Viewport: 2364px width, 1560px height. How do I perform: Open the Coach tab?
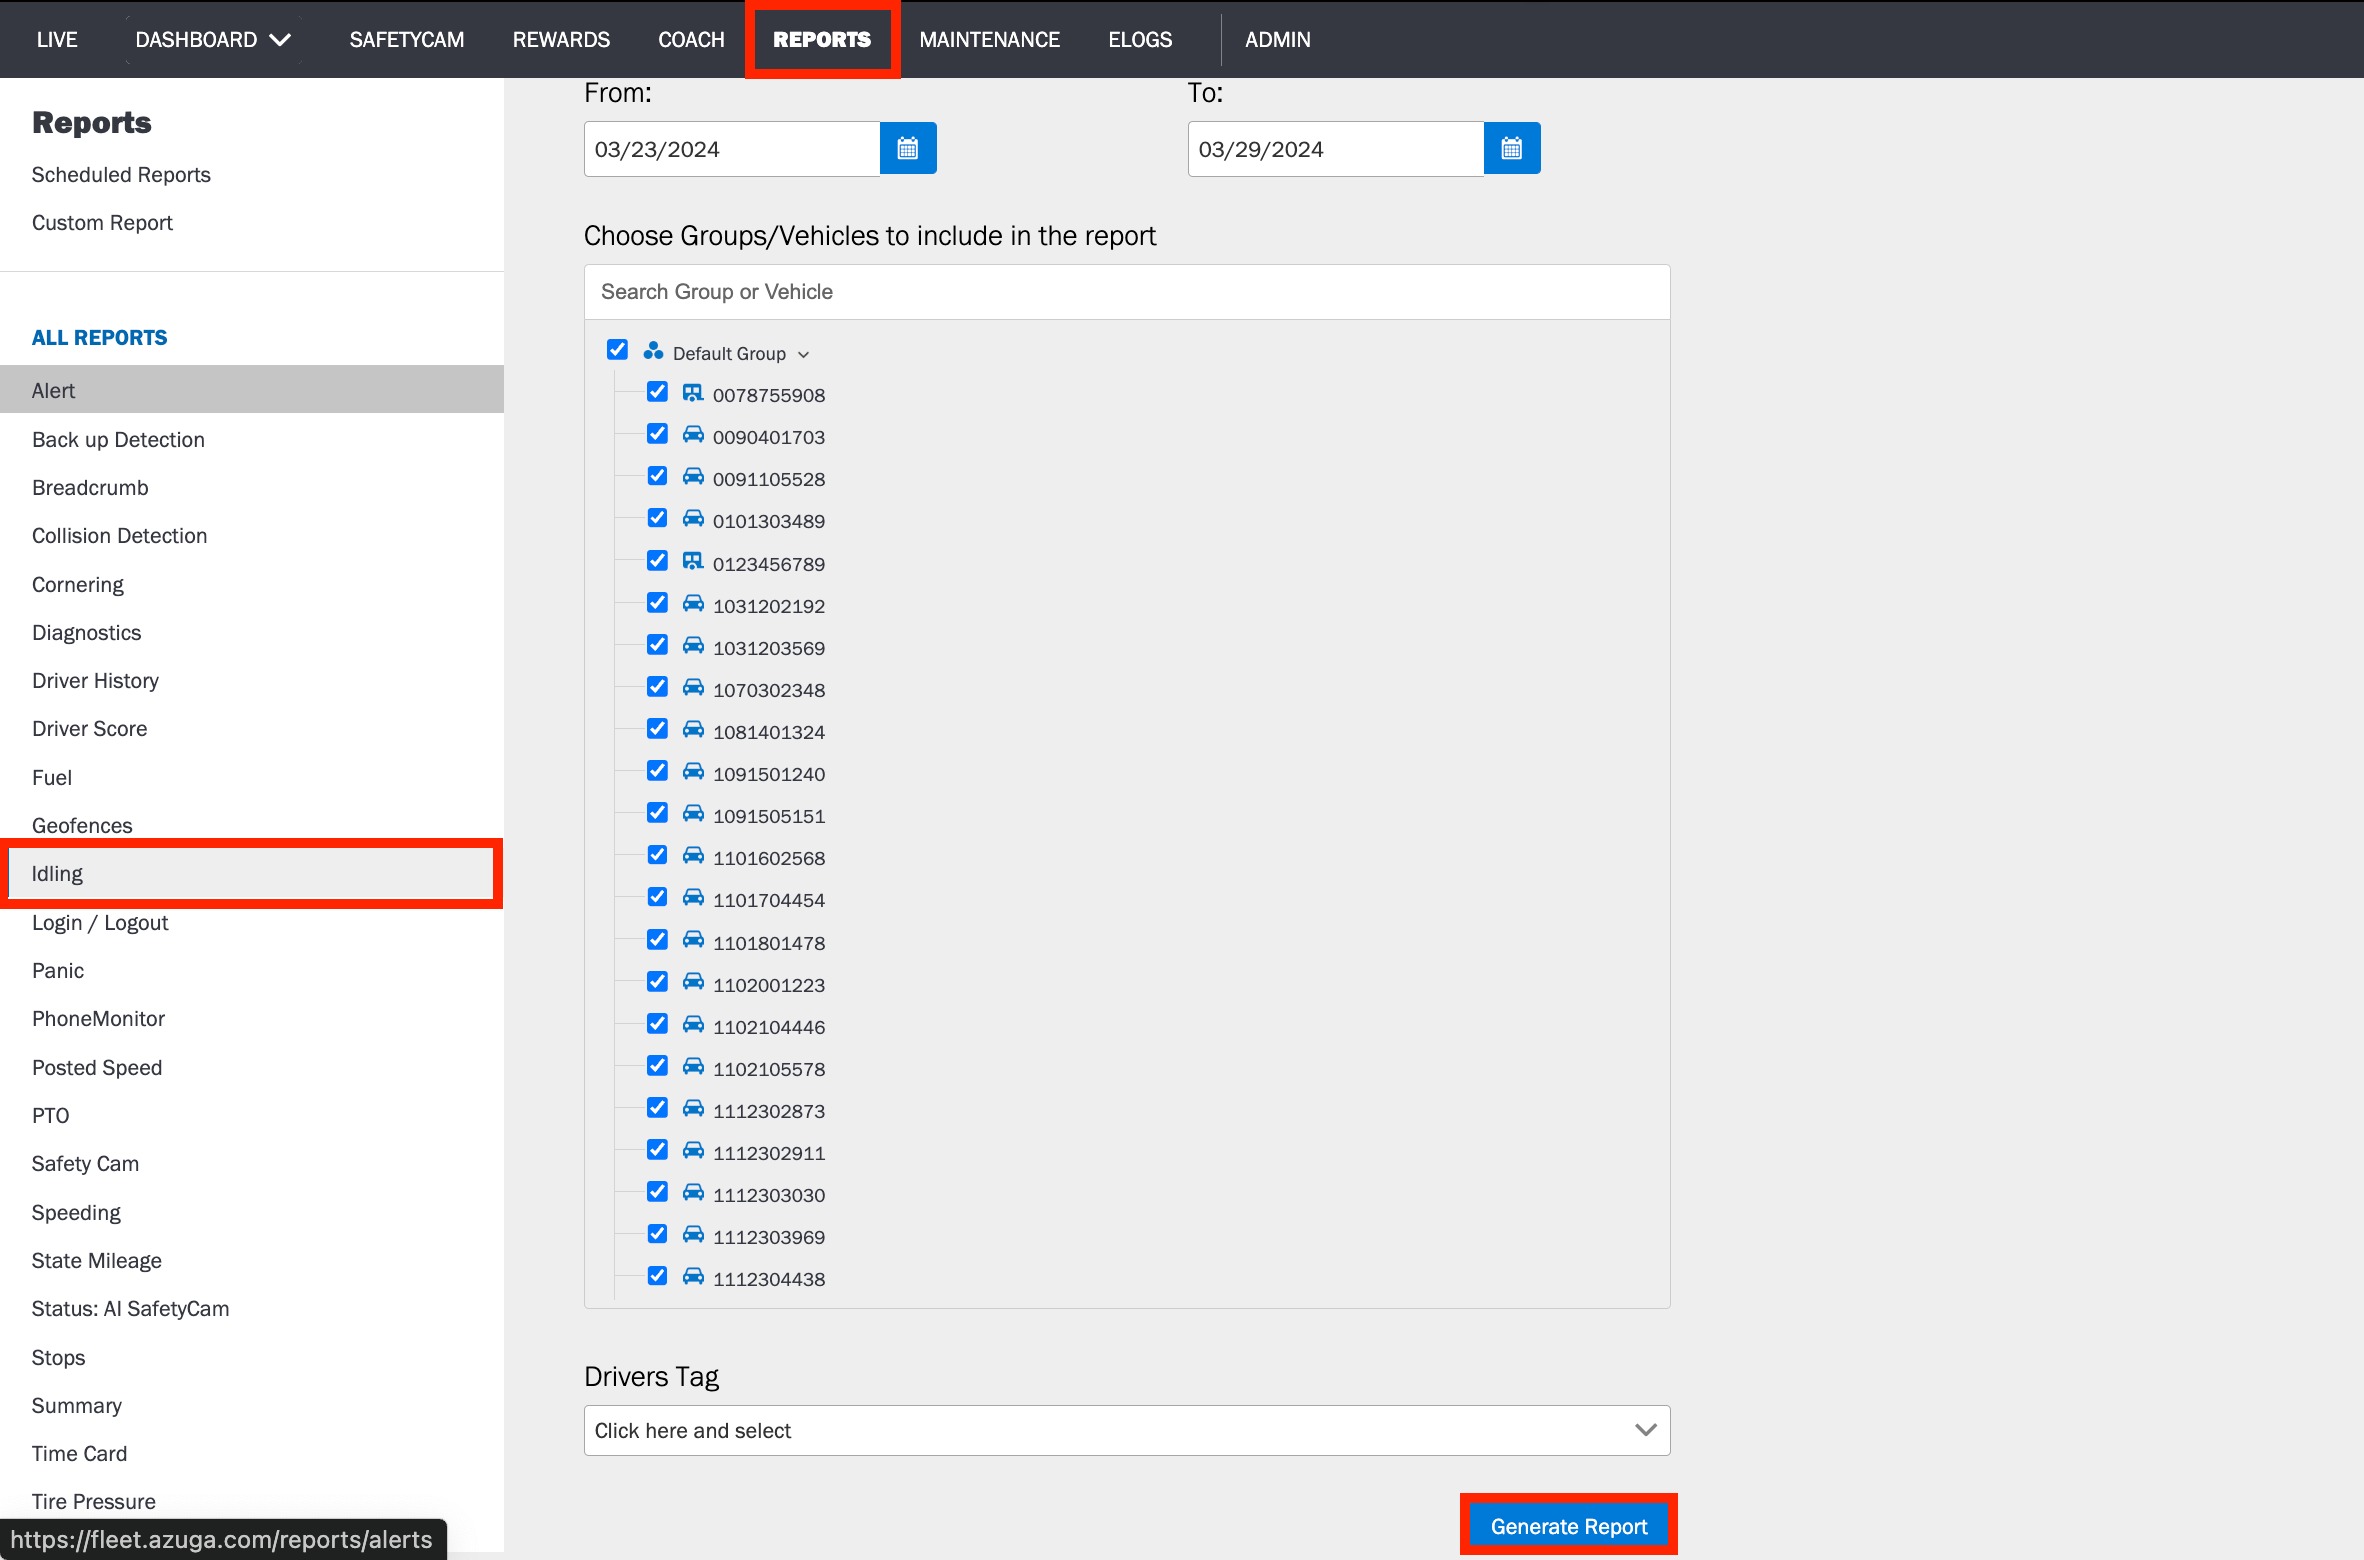(691, 40)
